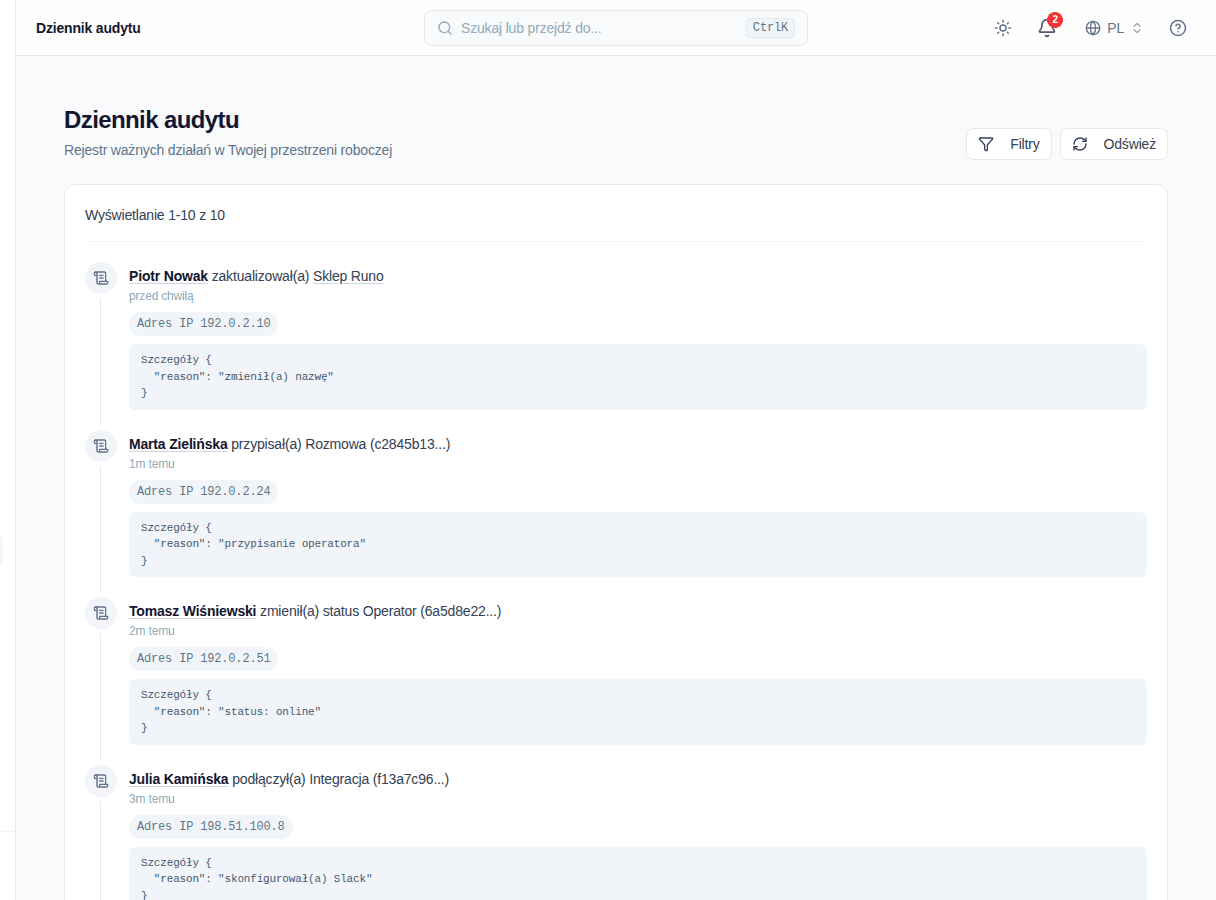
Task: Toggle the light/dark theme sun icon
Action: [1003, 28]
